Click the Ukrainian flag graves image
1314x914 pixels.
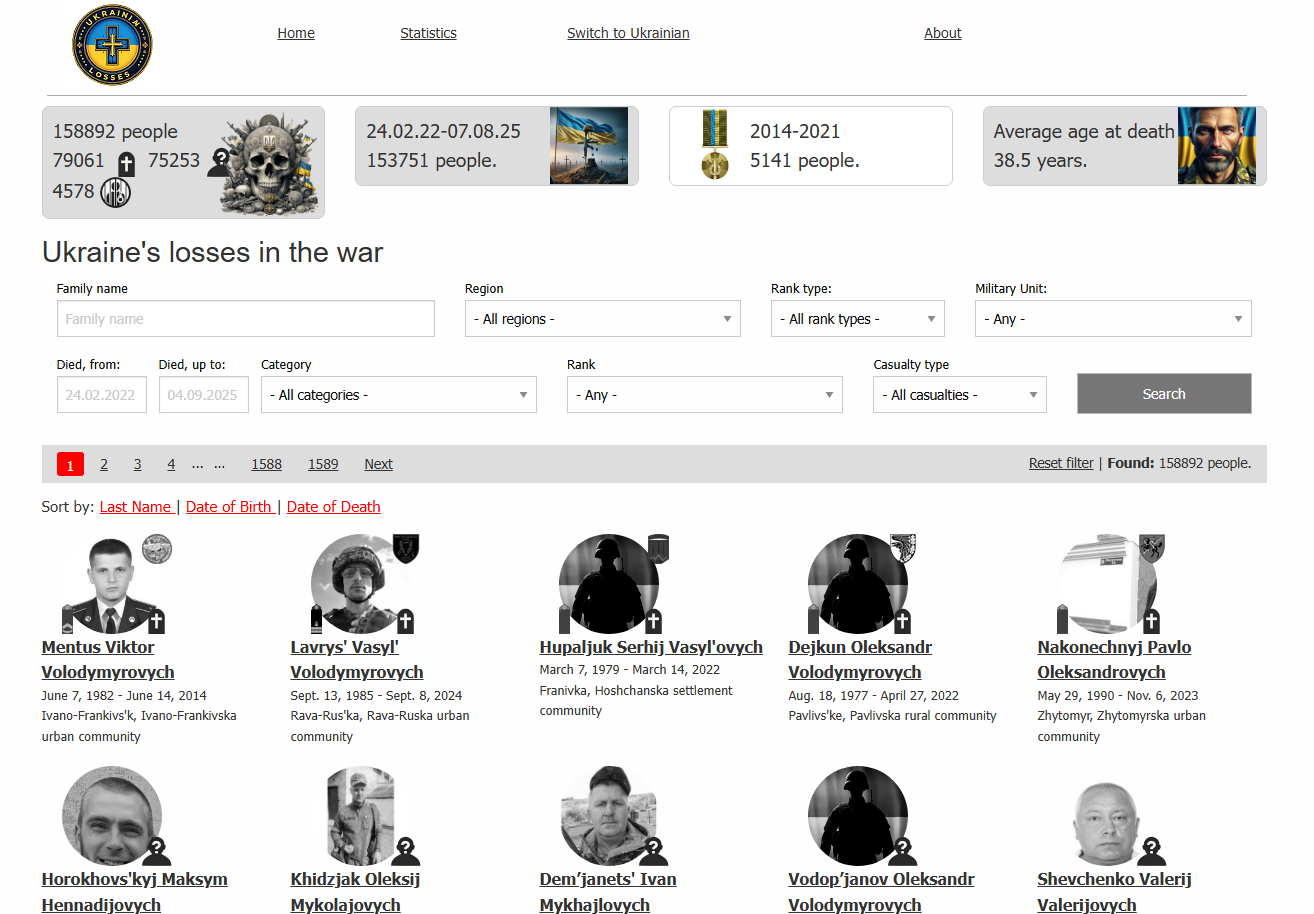589,146
